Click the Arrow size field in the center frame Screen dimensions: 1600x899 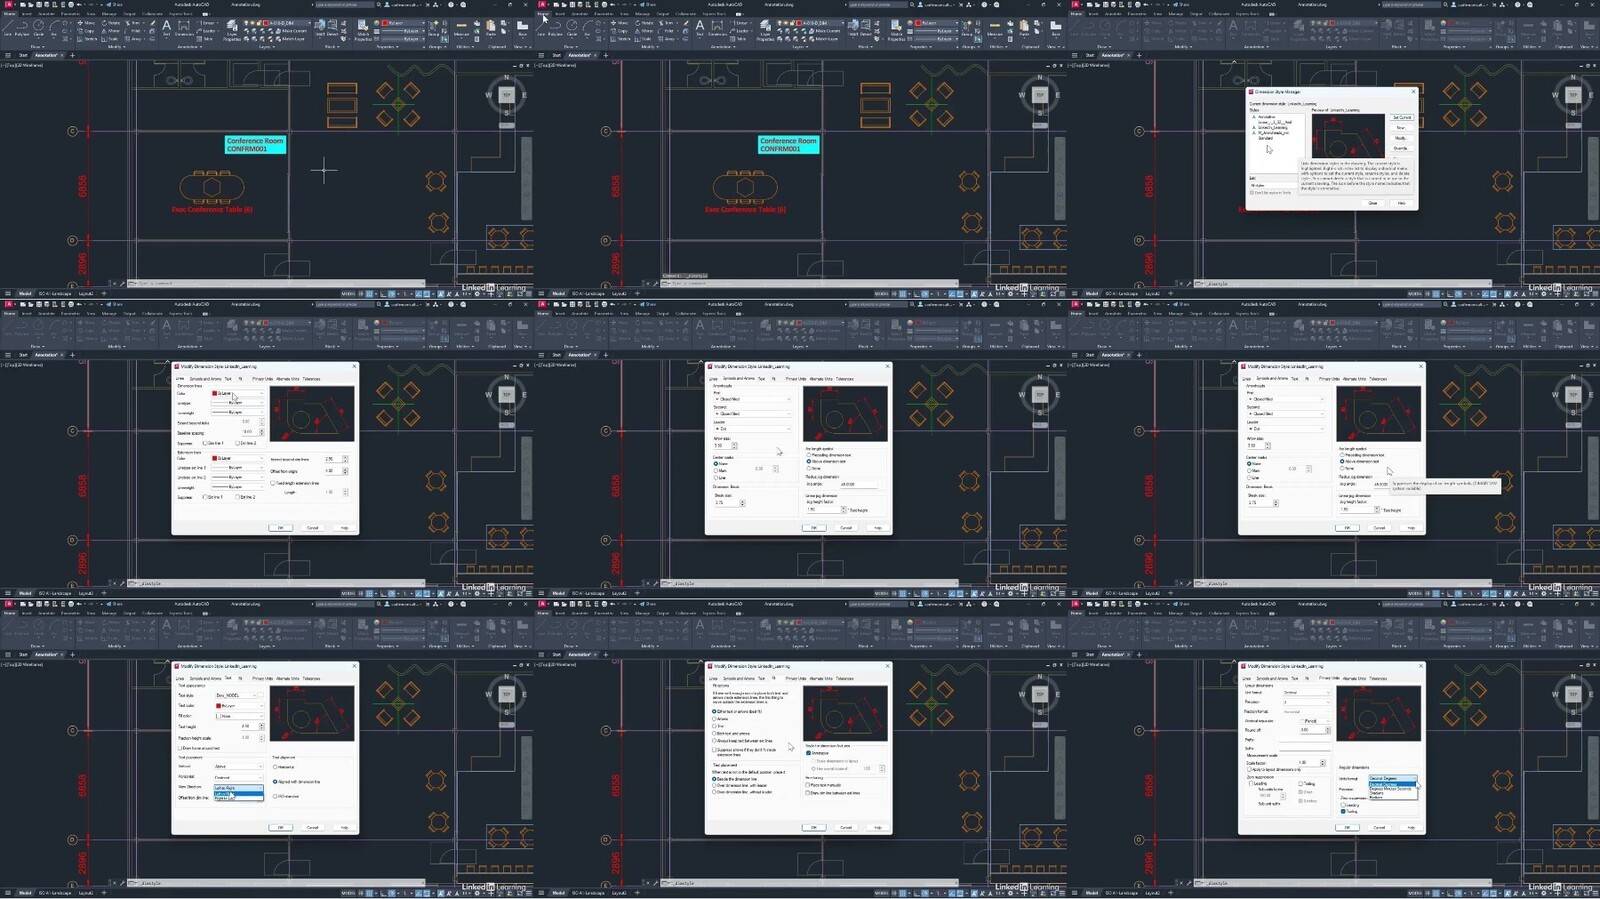[722, 445]
